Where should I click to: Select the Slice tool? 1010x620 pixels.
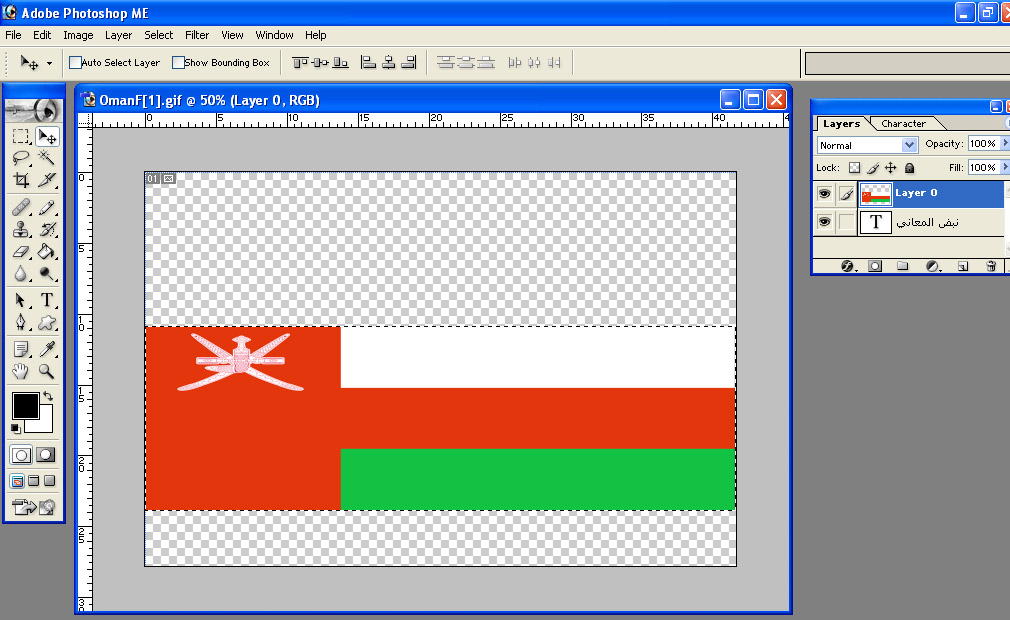(x=46, y=180)
